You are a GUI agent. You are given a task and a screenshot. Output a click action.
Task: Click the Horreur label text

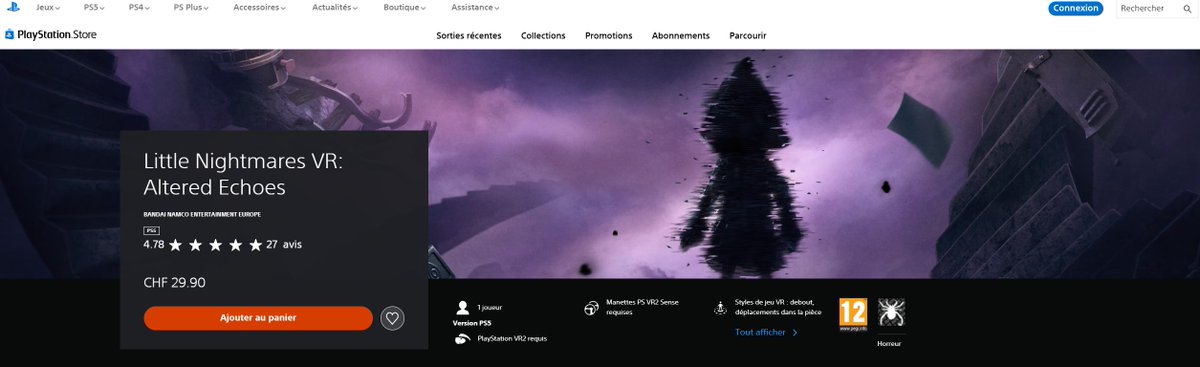tap(888, 343)
